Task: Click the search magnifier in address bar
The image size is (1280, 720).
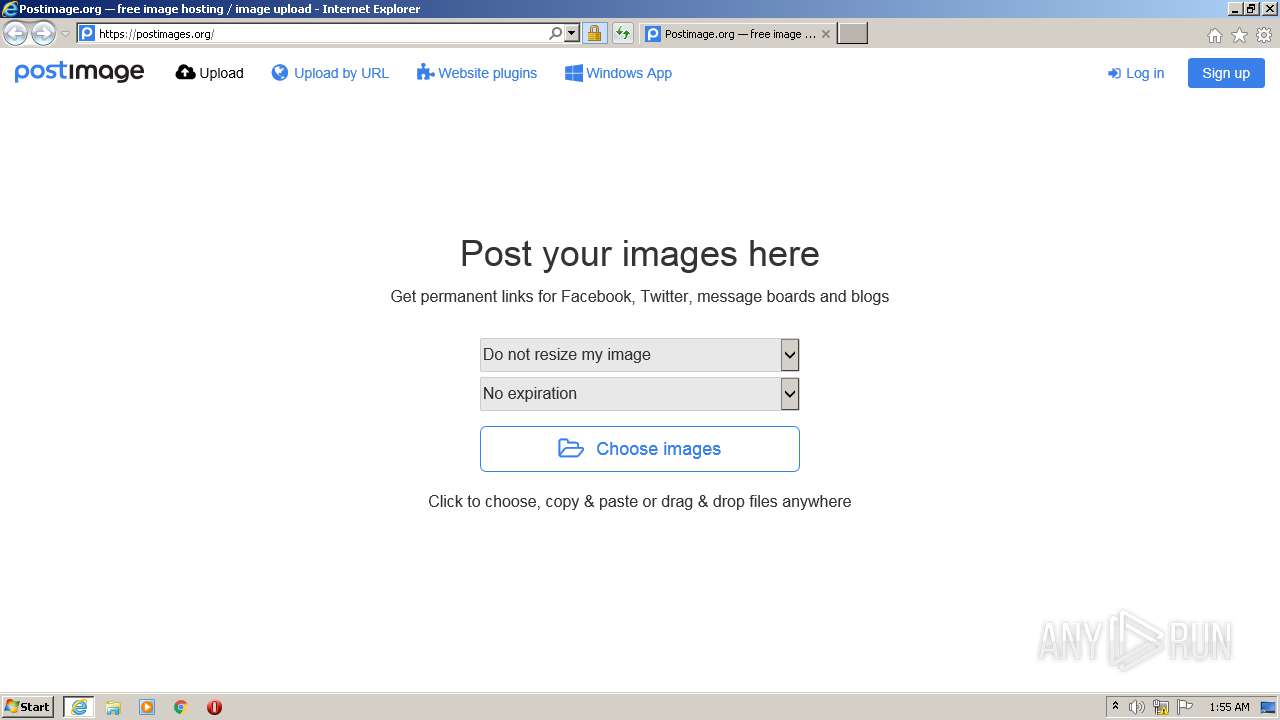Action: pos(555,34)
